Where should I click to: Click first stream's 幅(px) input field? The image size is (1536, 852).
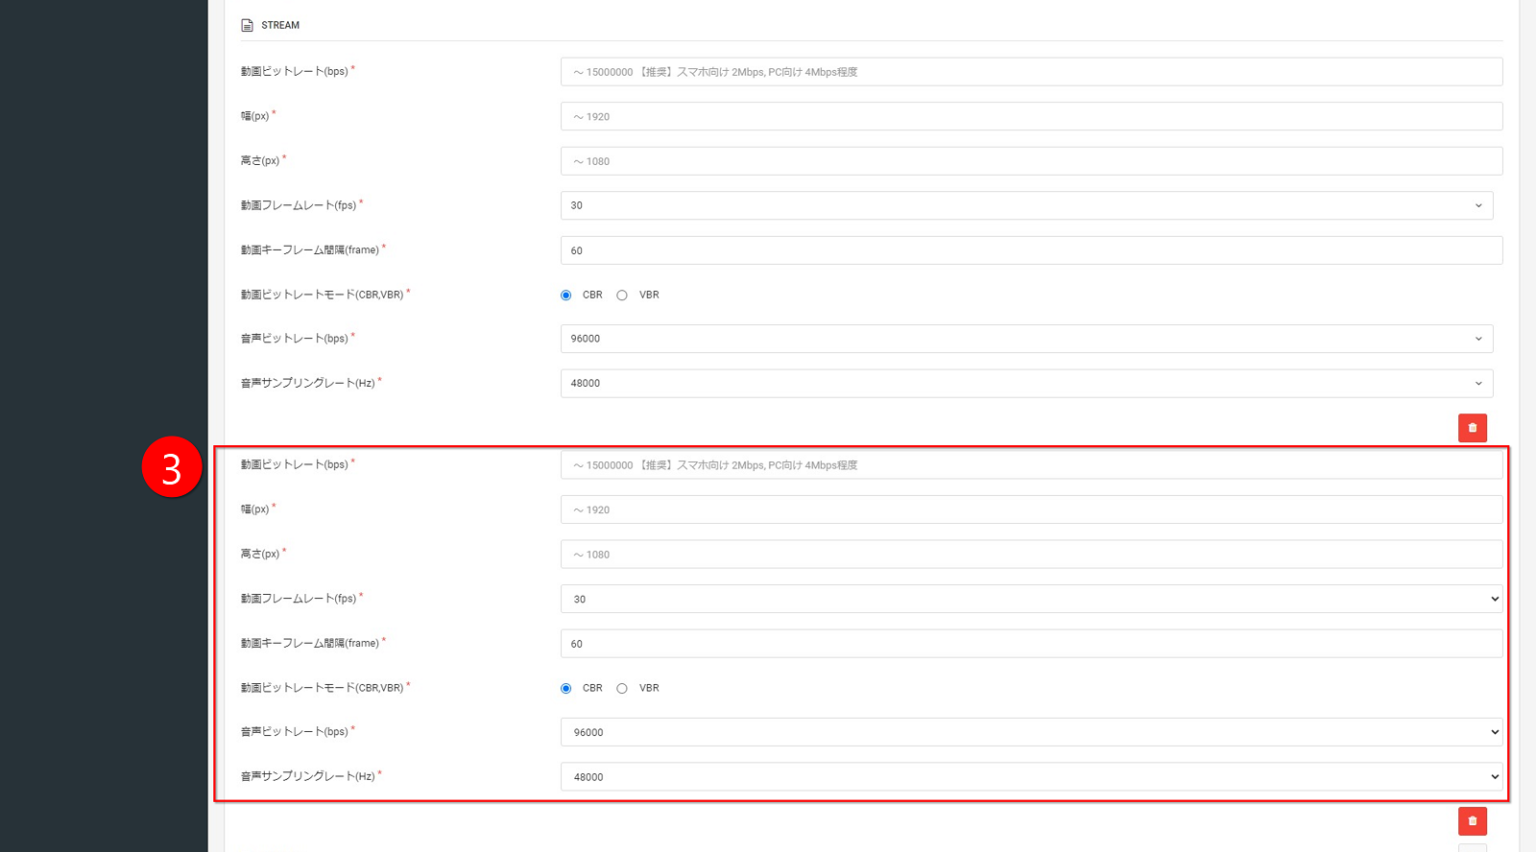[x=1030, y=117]
